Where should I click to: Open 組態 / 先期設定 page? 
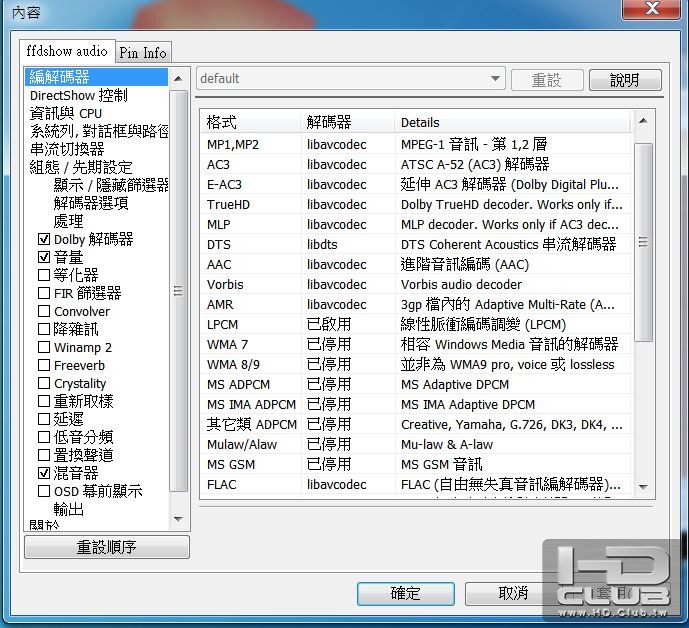tap(81, 167)
